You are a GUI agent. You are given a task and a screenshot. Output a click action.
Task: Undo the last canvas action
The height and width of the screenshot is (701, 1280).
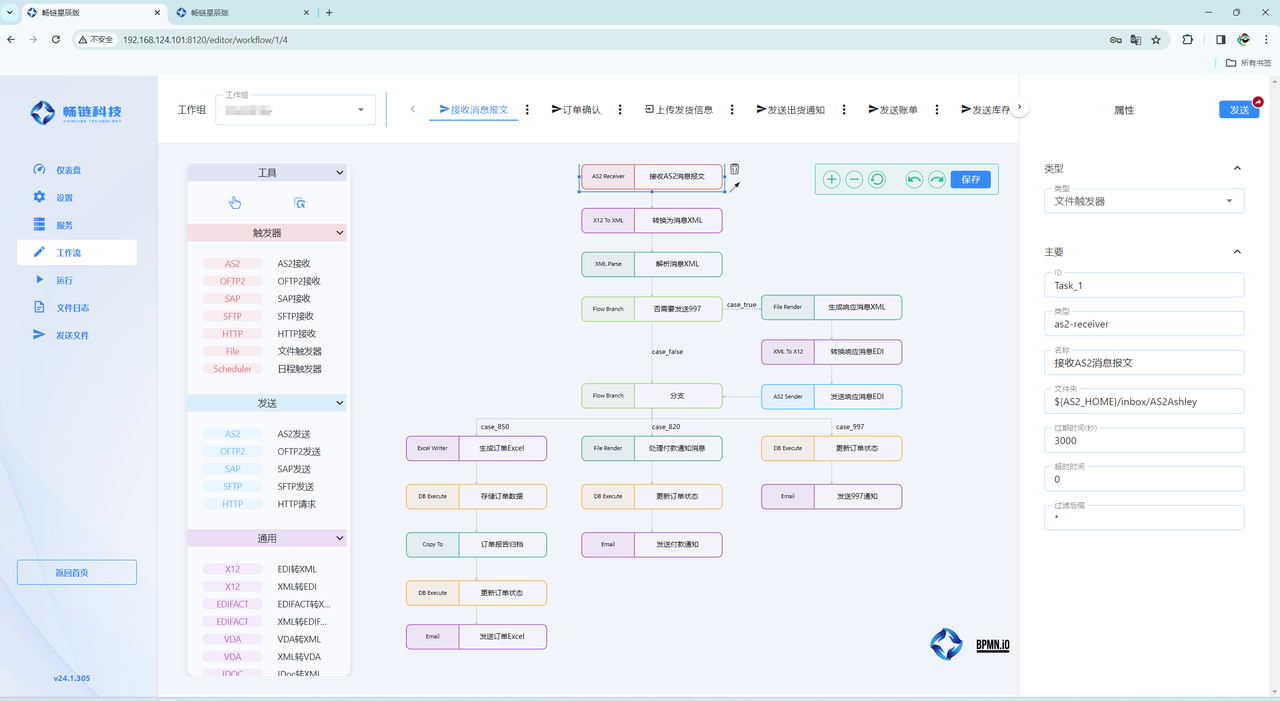point(914,179)
